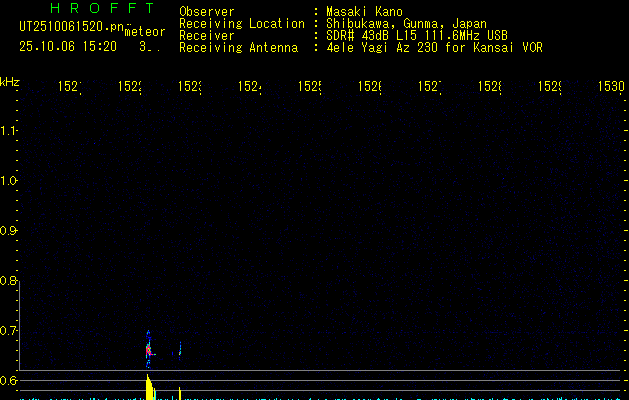
Task: Click the yellow 'meteor' label
Action: pos(145,32)
